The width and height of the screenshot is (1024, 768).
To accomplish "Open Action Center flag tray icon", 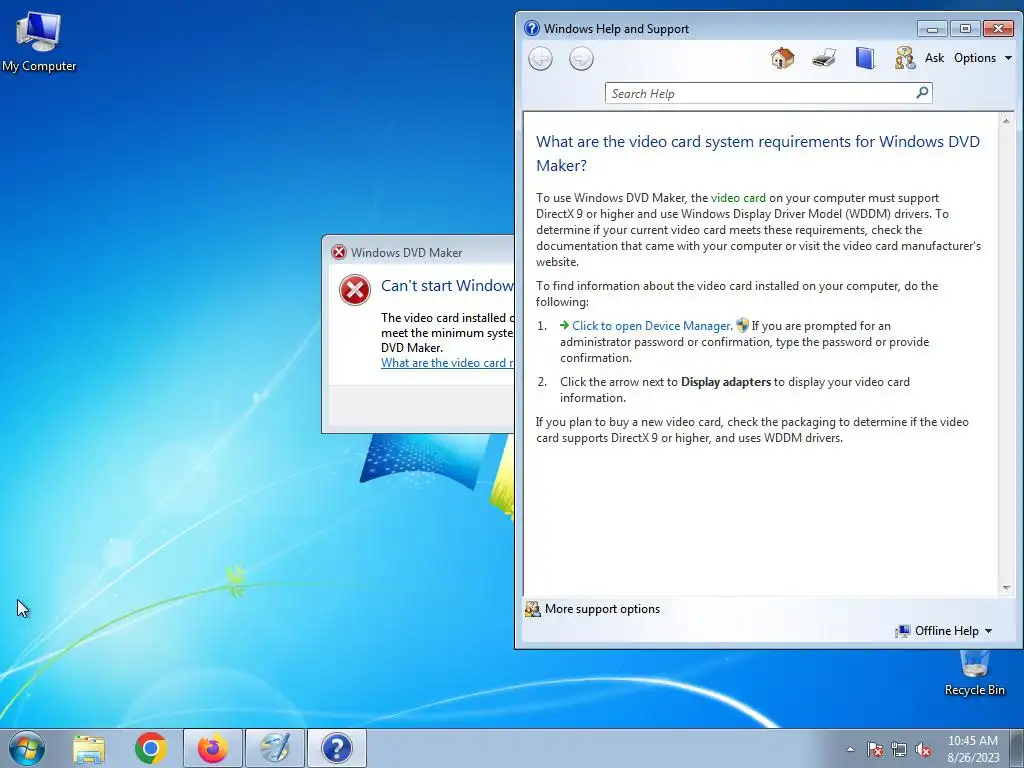I will point(874,749).
